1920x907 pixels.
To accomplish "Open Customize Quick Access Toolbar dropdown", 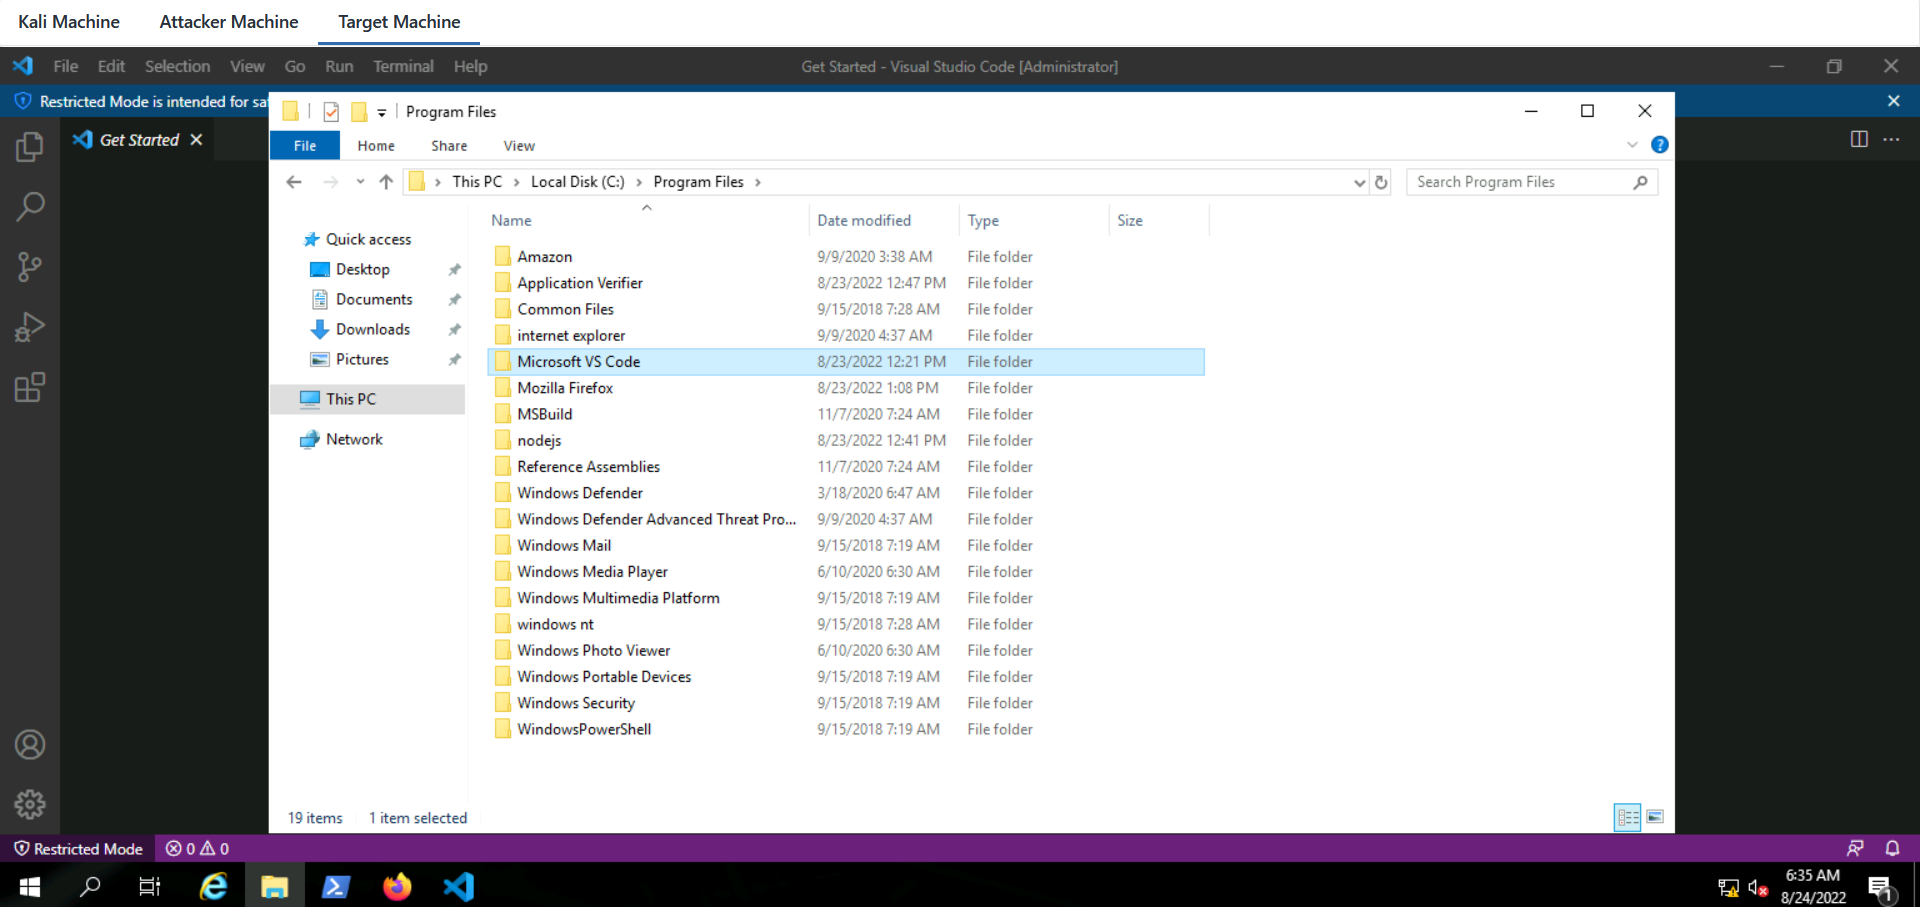I will (x=381, y=113).
